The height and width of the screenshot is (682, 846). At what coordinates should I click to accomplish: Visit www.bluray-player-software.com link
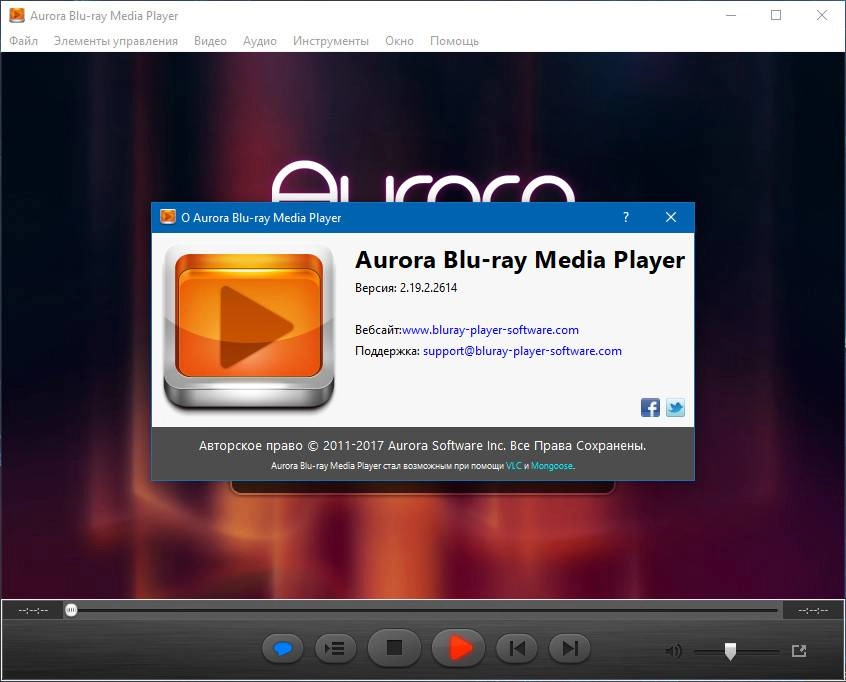[x=490, y=330]
